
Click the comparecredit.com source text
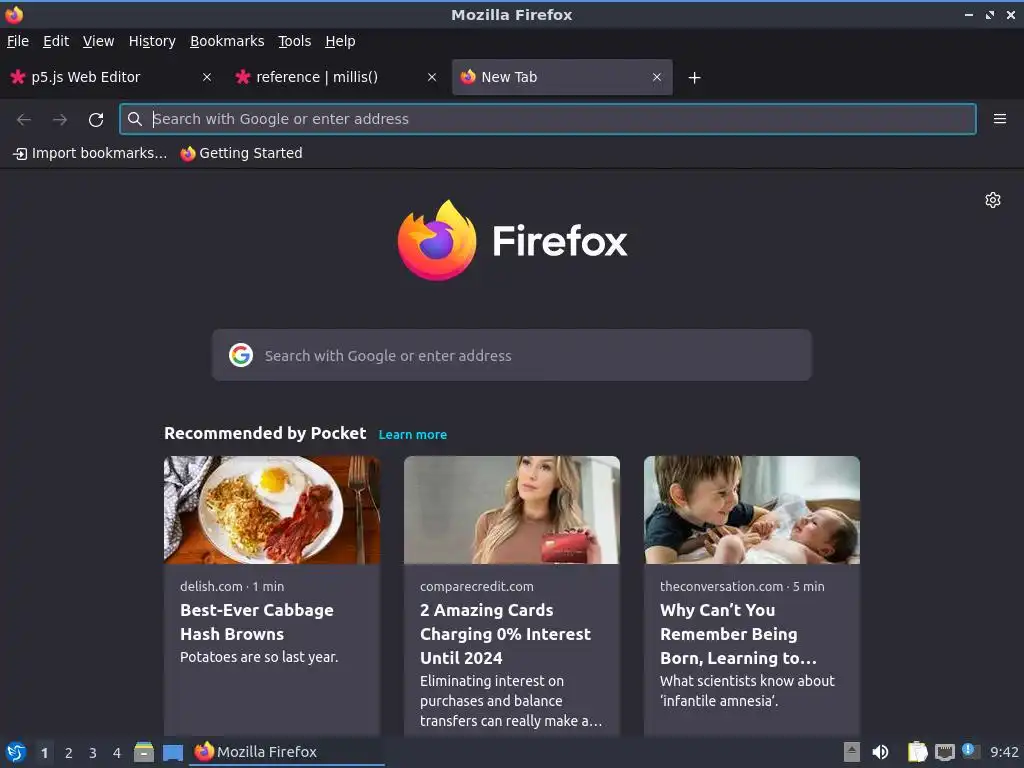477,586
